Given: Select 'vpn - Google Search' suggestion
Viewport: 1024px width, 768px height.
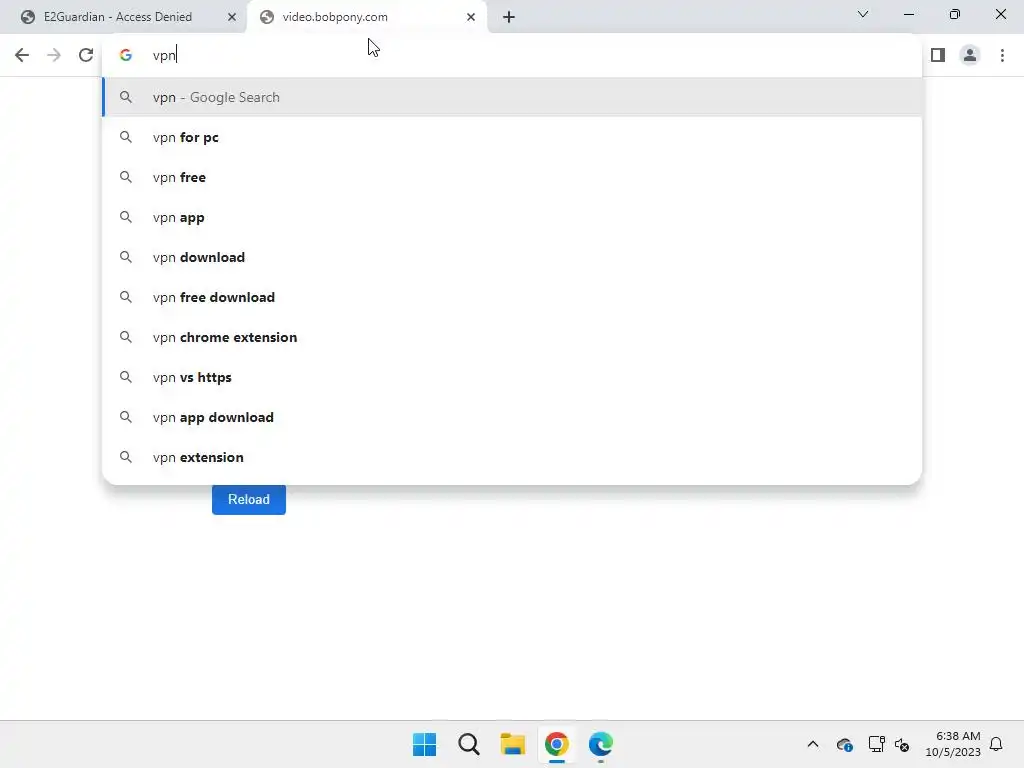Looking at the screenshot, I should point(512,97).
